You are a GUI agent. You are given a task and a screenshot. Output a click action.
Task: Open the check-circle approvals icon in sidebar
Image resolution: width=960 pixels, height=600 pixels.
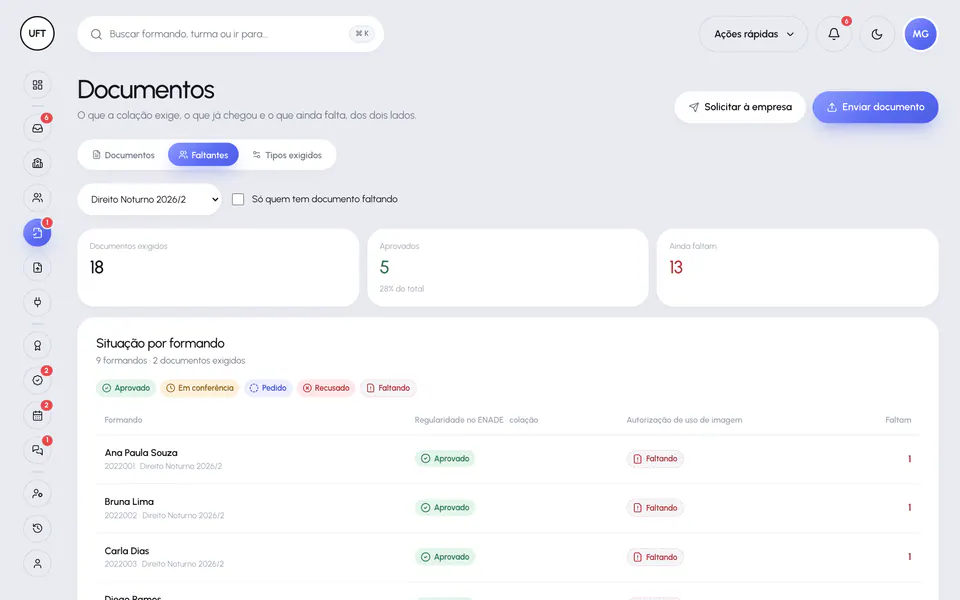click(x=37, y=380)
